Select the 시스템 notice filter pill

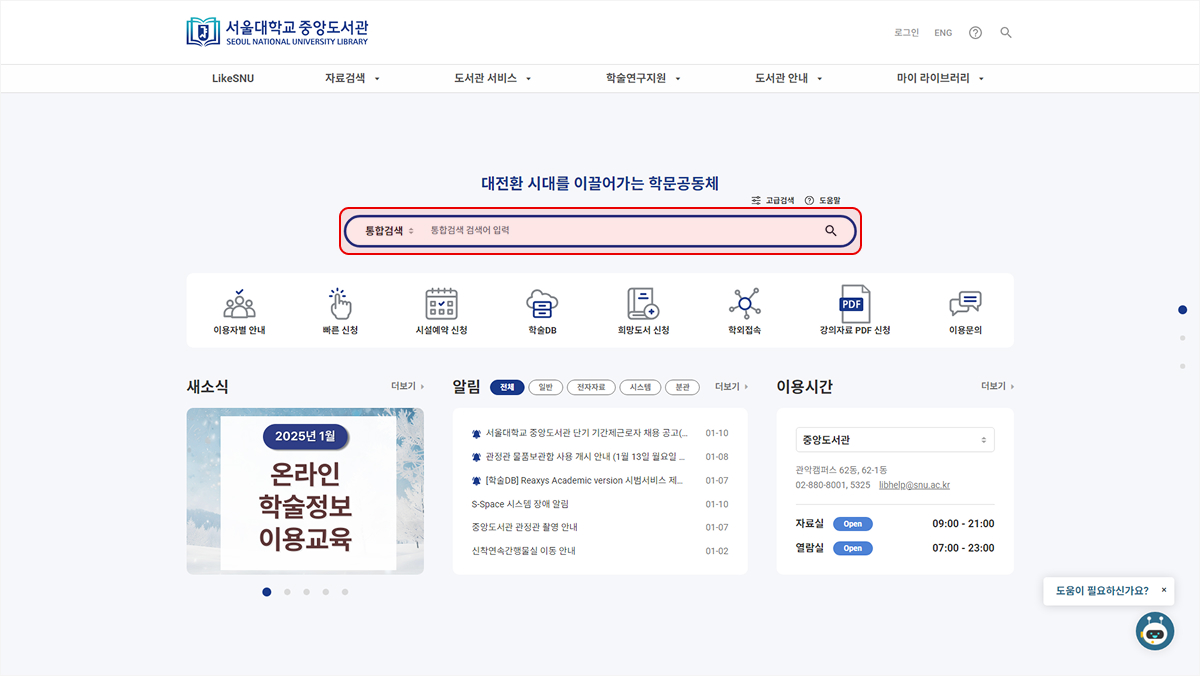(640, 387)
